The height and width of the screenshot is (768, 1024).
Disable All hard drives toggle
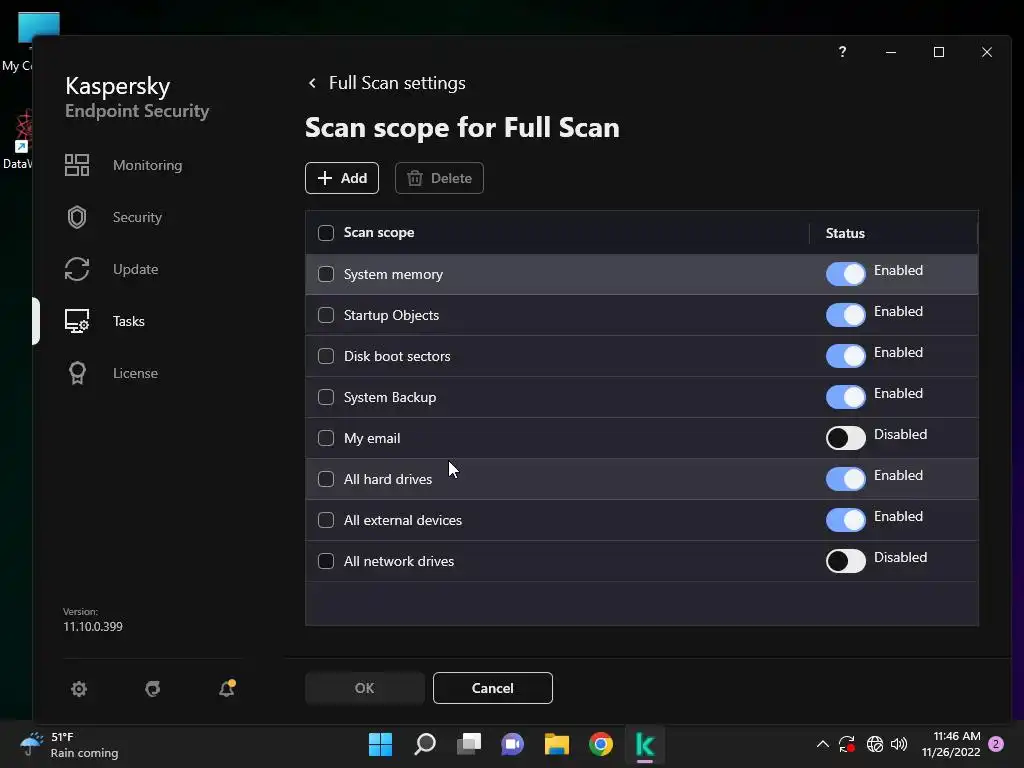point(846,479)
